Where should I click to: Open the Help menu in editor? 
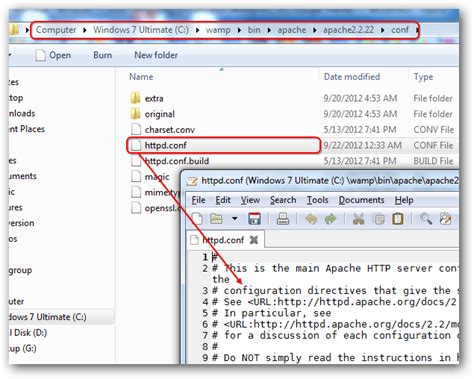click(x=404, y=200)
